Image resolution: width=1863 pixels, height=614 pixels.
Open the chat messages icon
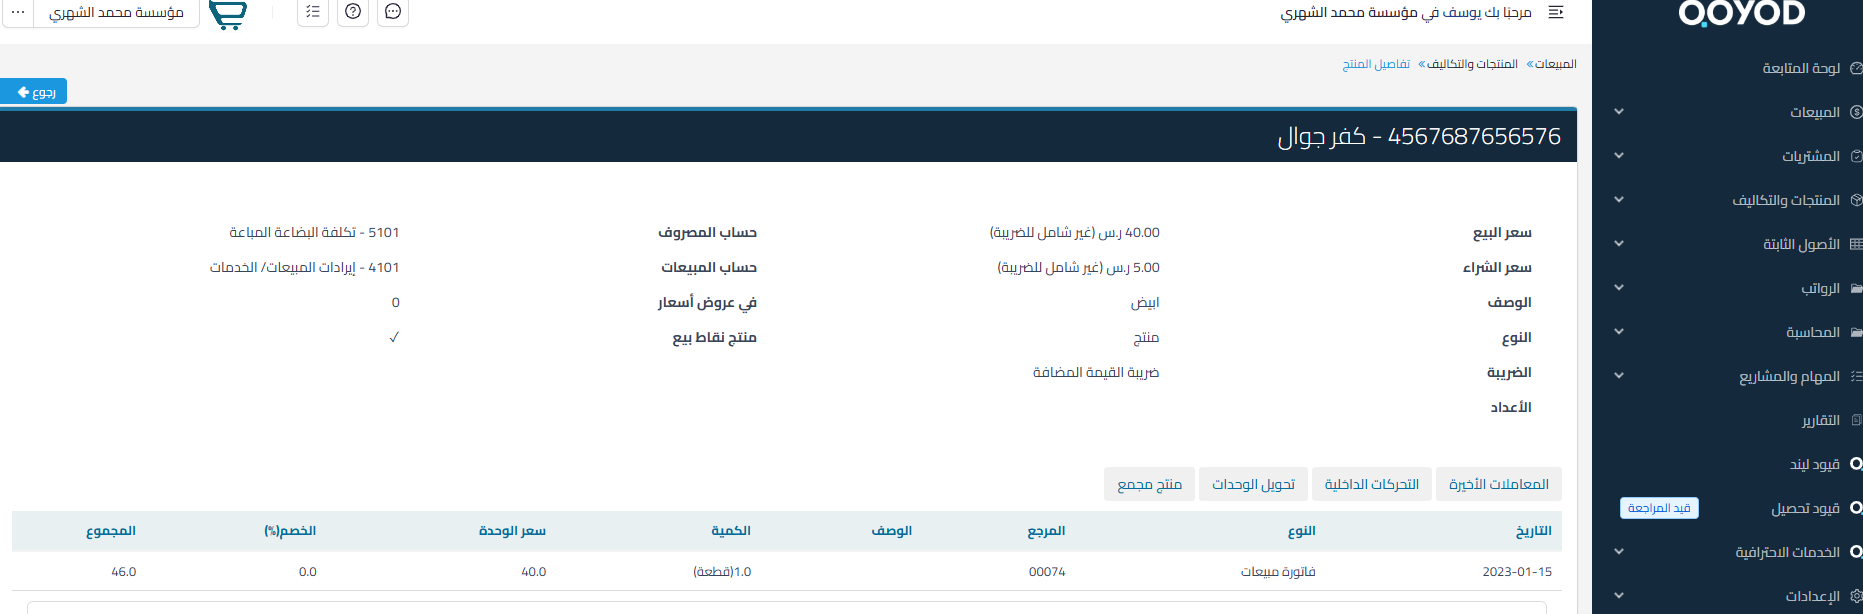pos(393,12)
